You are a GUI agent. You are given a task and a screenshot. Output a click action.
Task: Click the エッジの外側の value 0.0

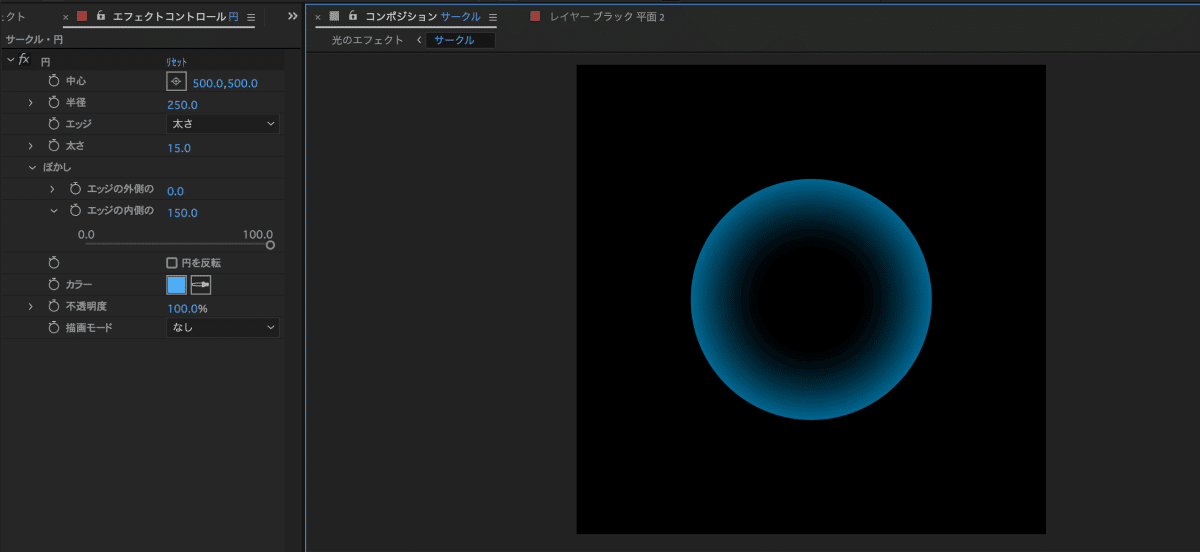coord(175,191)
